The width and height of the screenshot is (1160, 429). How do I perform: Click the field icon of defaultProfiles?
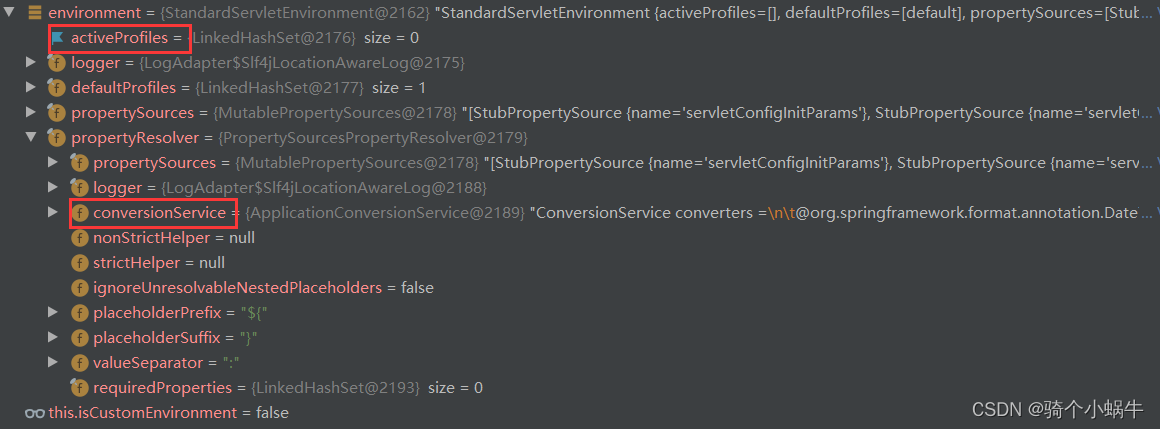coord(56,88)
